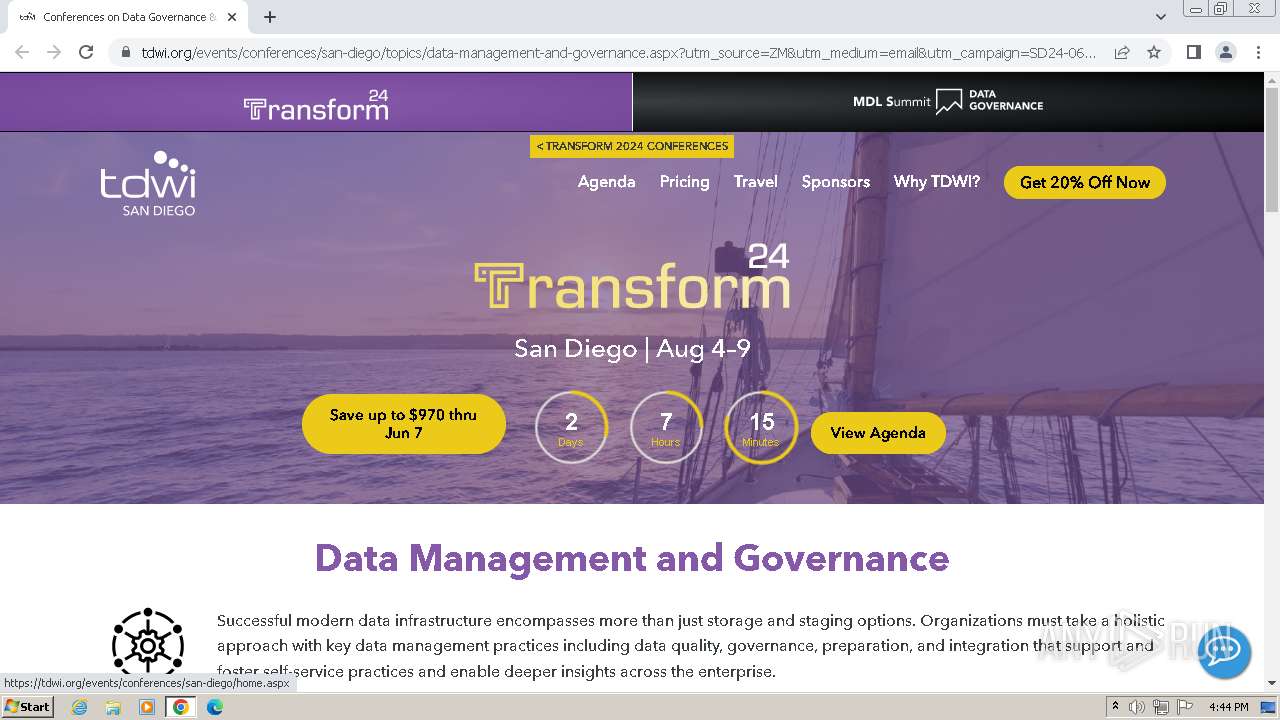This screenshot has height=720, width=1280.
Task: Click the network tray icon
Action: (x=1161, y=707)
